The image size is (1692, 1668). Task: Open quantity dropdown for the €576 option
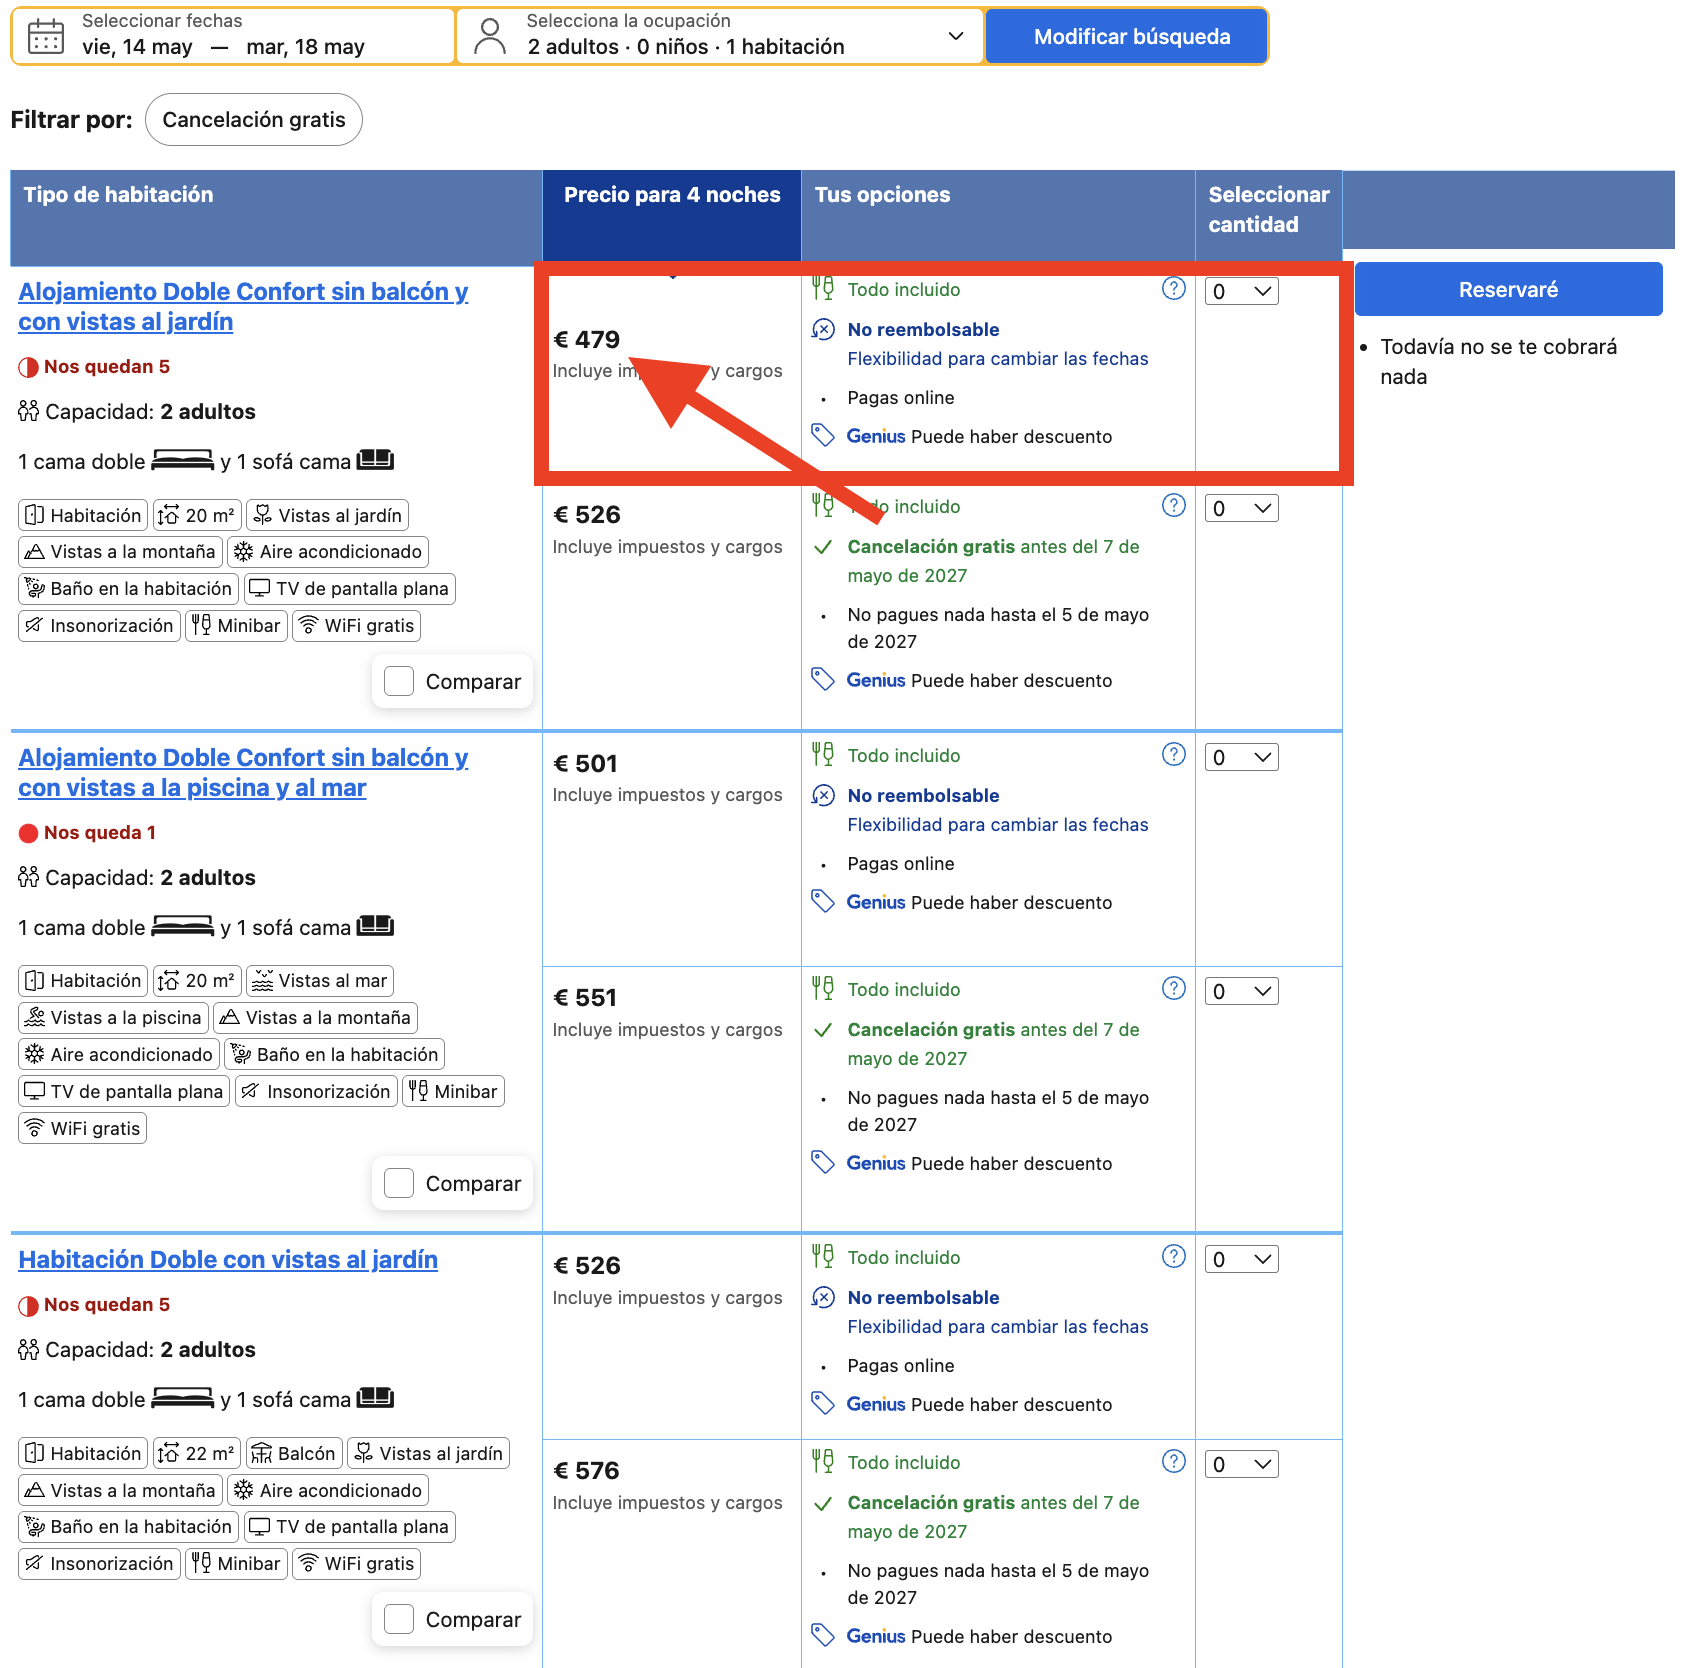1242,1465
